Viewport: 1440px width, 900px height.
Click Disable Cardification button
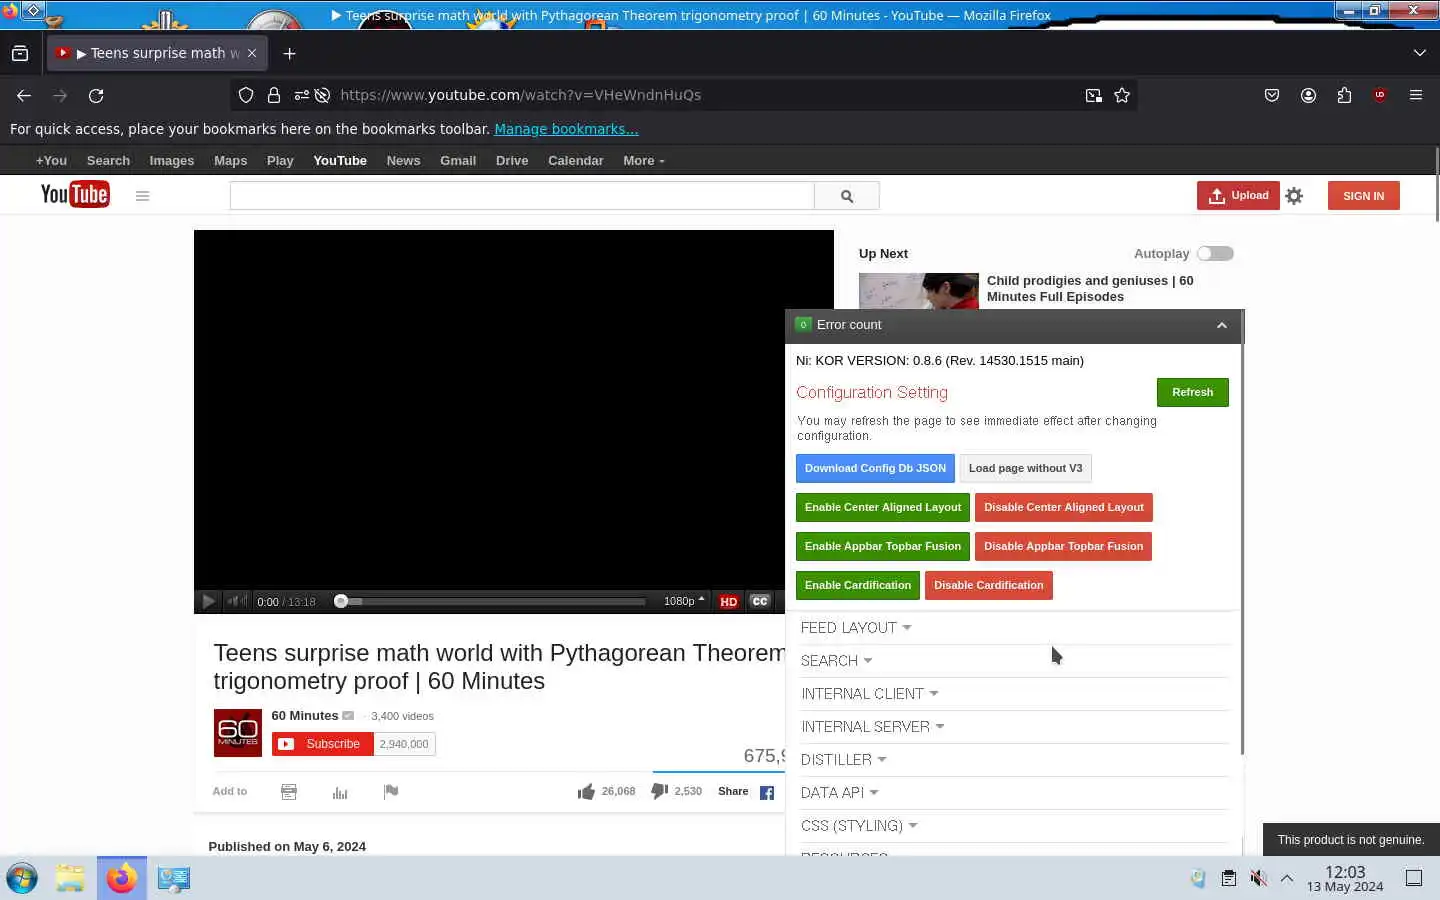point(988,585)
